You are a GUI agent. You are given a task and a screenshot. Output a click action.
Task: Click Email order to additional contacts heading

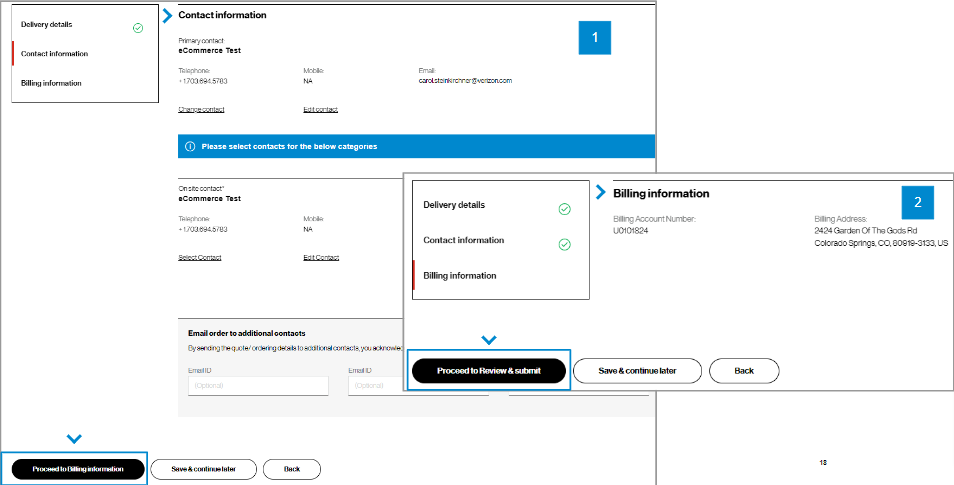[247, 333]
